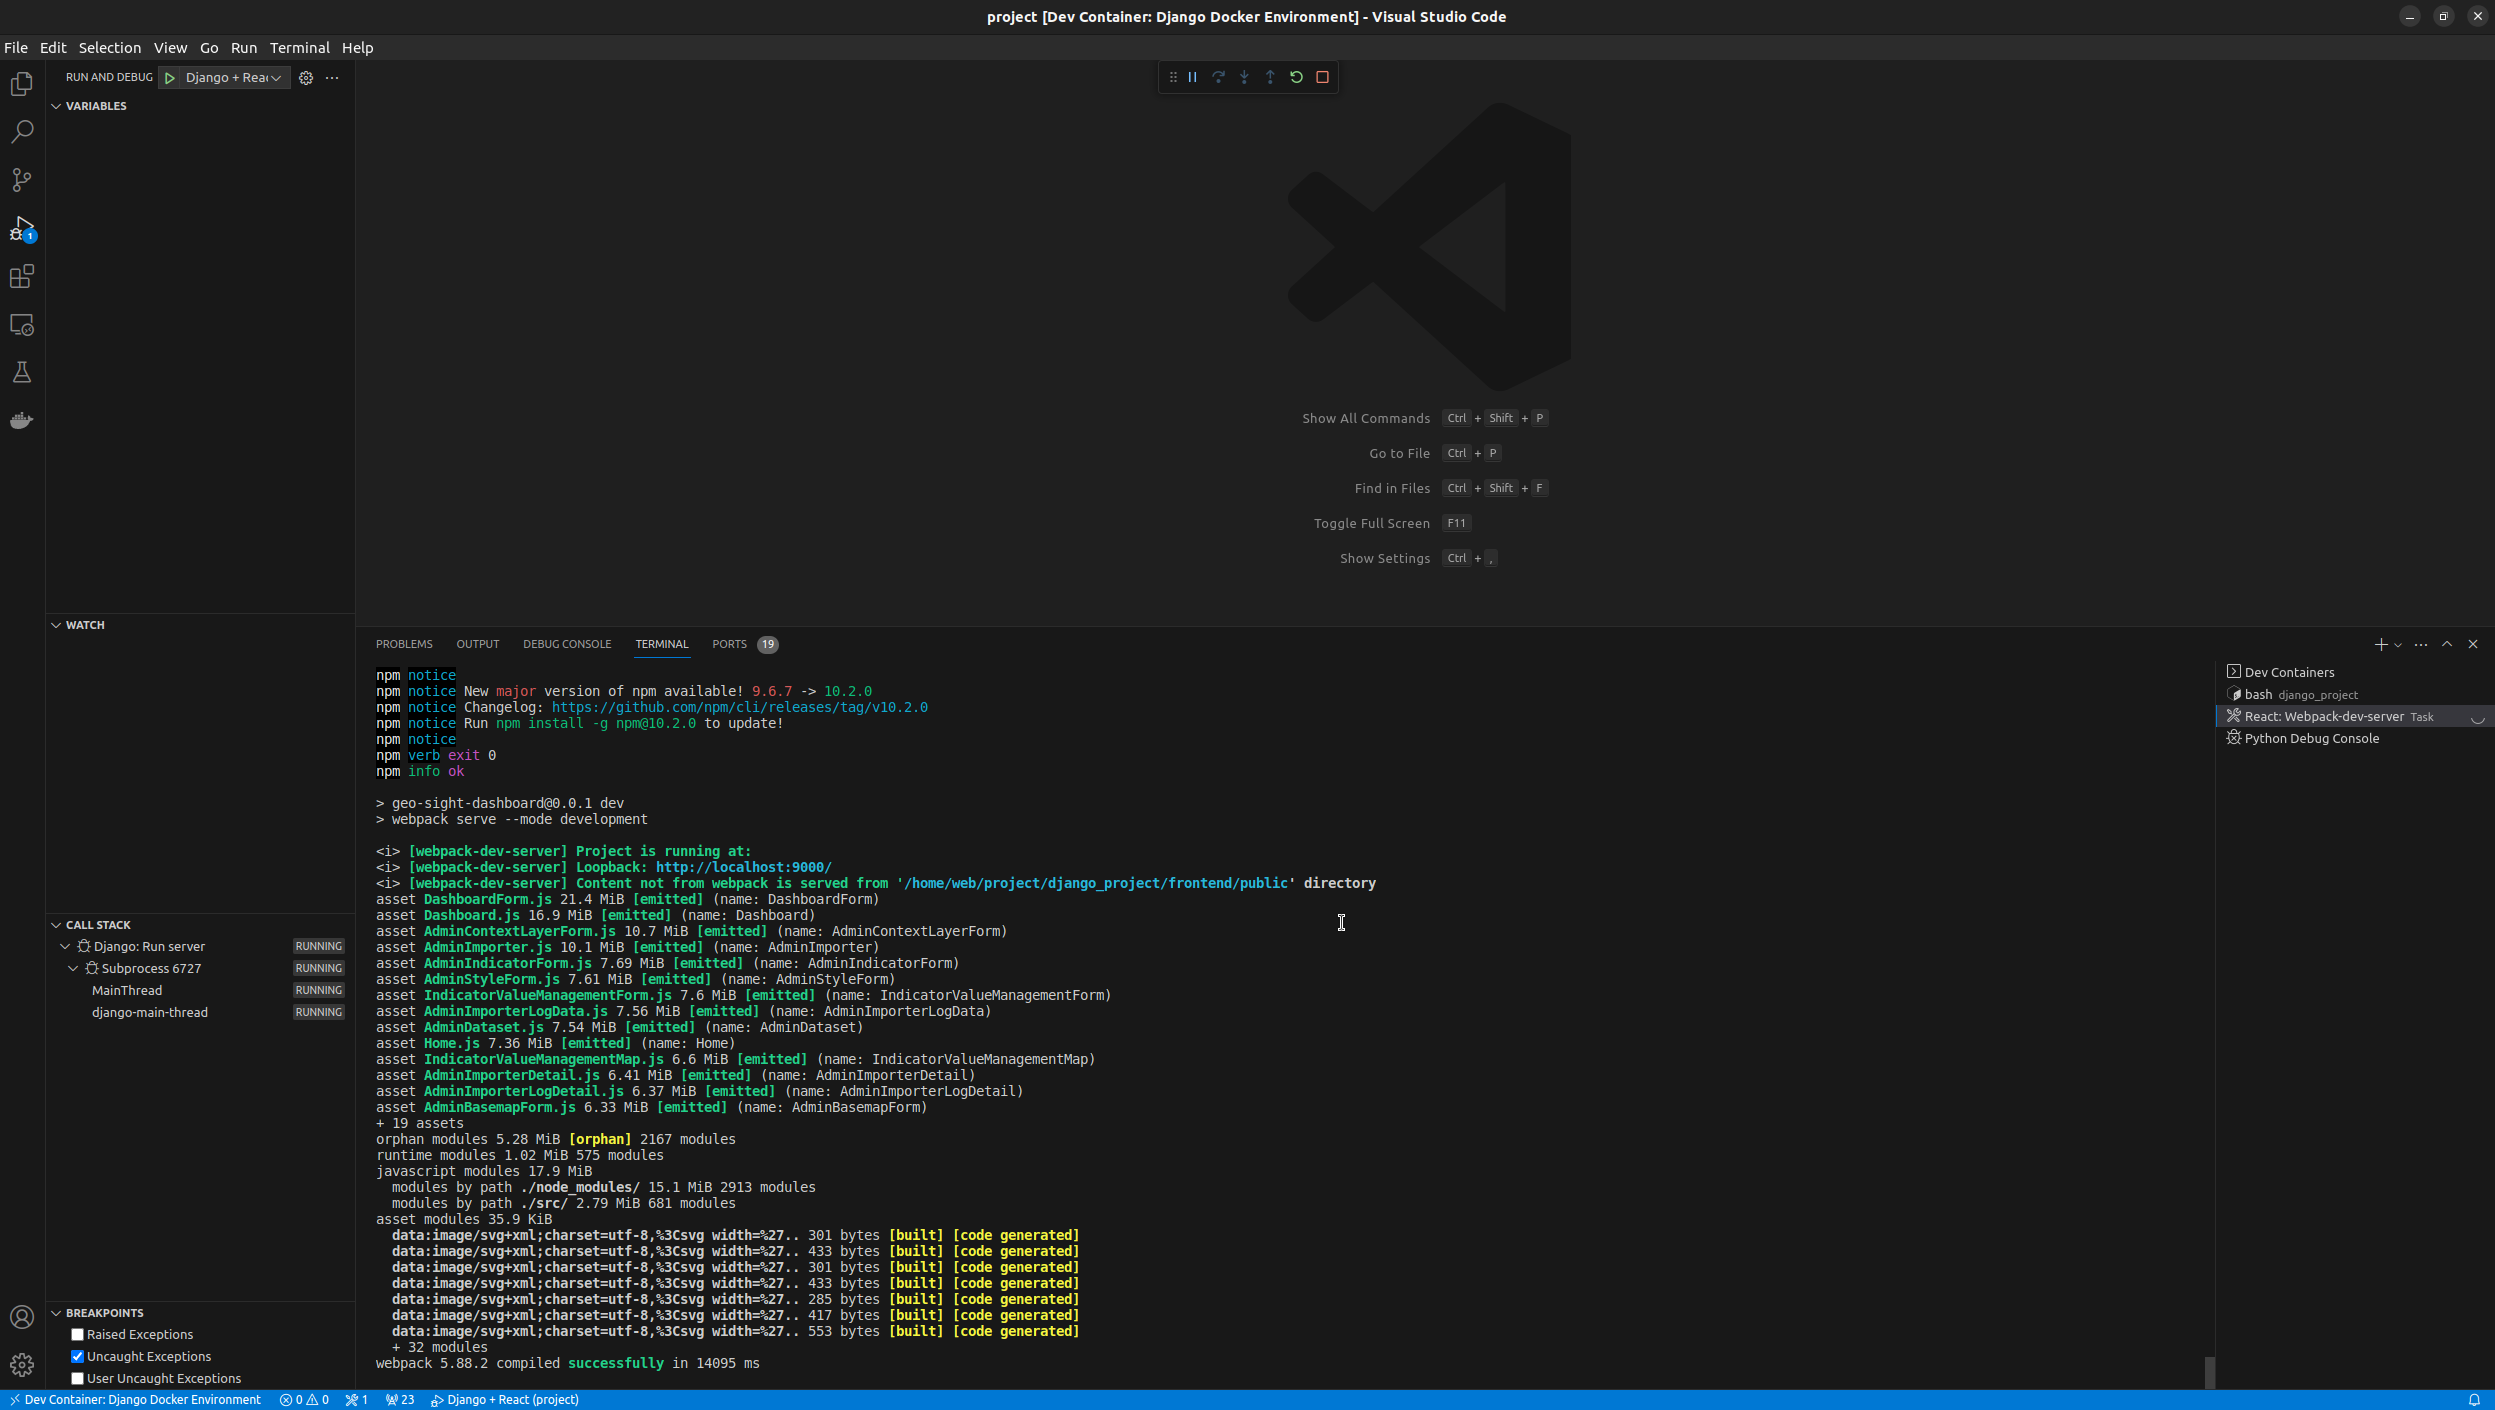
Task: Open notifications bell in status bar
Action: 2474,1400
